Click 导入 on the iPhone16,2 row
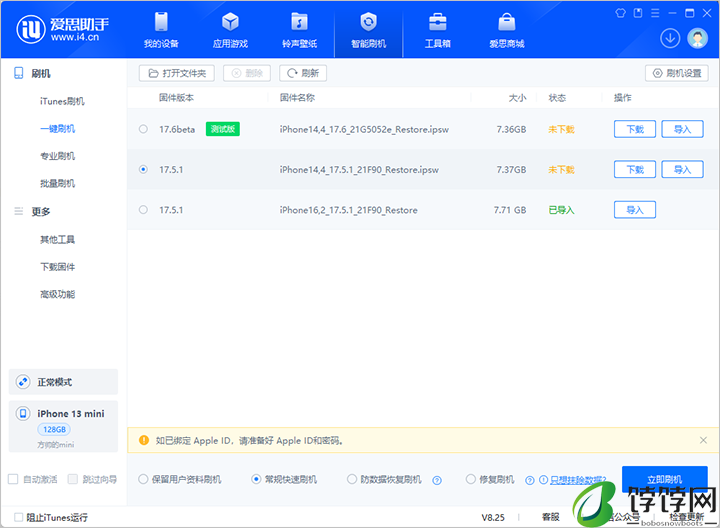The image size is (720, 528). (x=635, y=210)
